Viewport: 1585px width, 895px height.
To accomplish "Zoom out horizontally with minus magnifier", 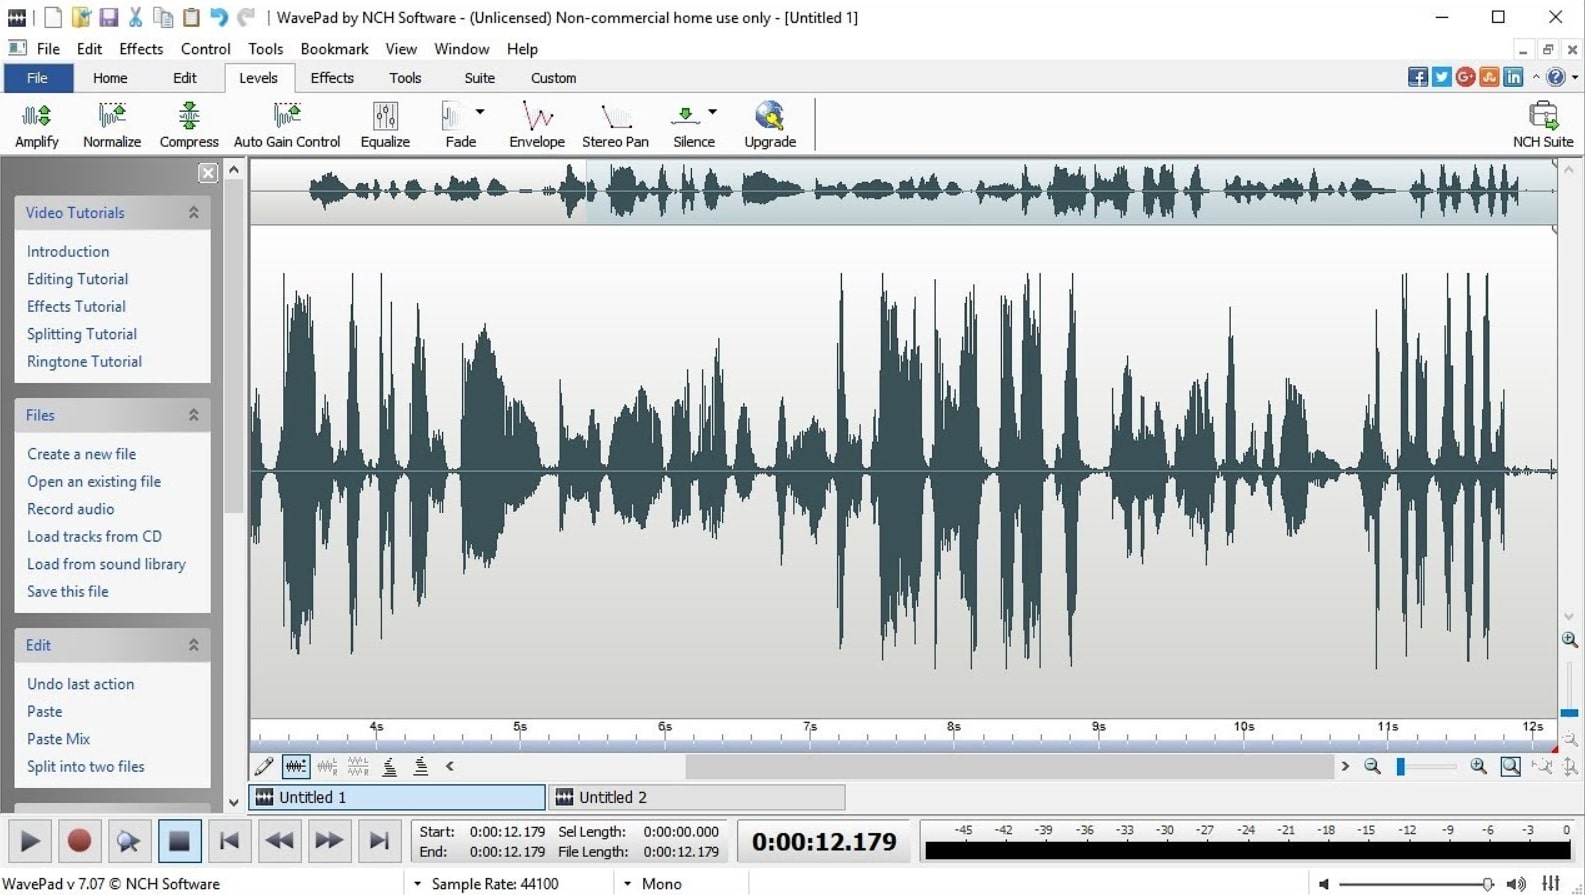I will (1372, 766).
